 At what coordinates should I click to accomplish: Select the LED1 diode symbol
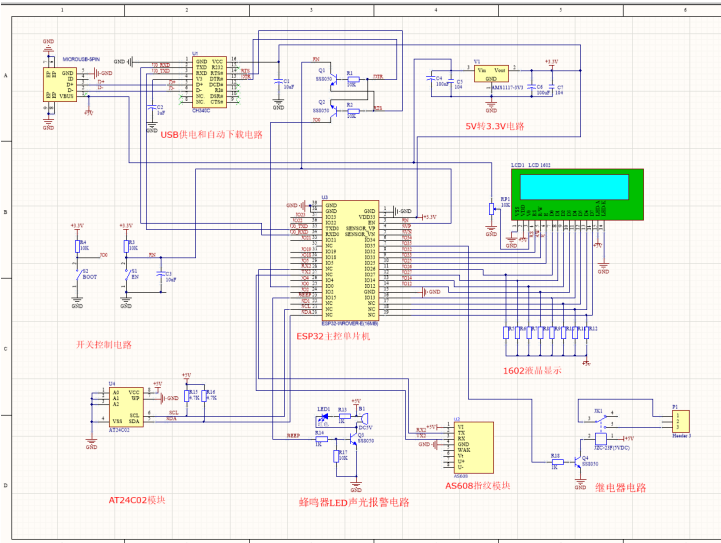pos(324,417)
